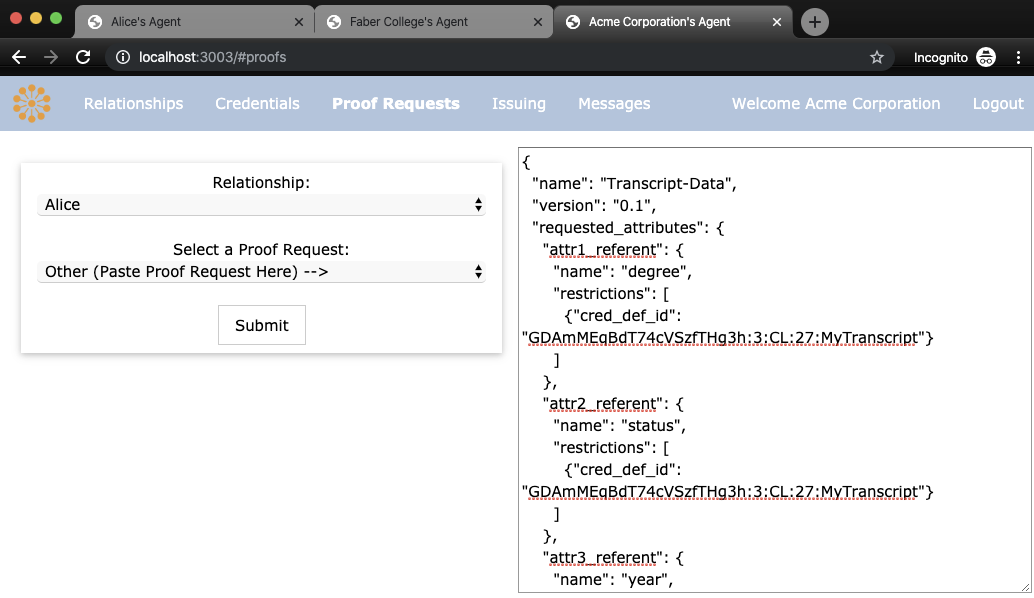Viewport: 1034px width, 598px height.
Task: Switch to Faber College's Agent tab
Action: click(433, 22)
